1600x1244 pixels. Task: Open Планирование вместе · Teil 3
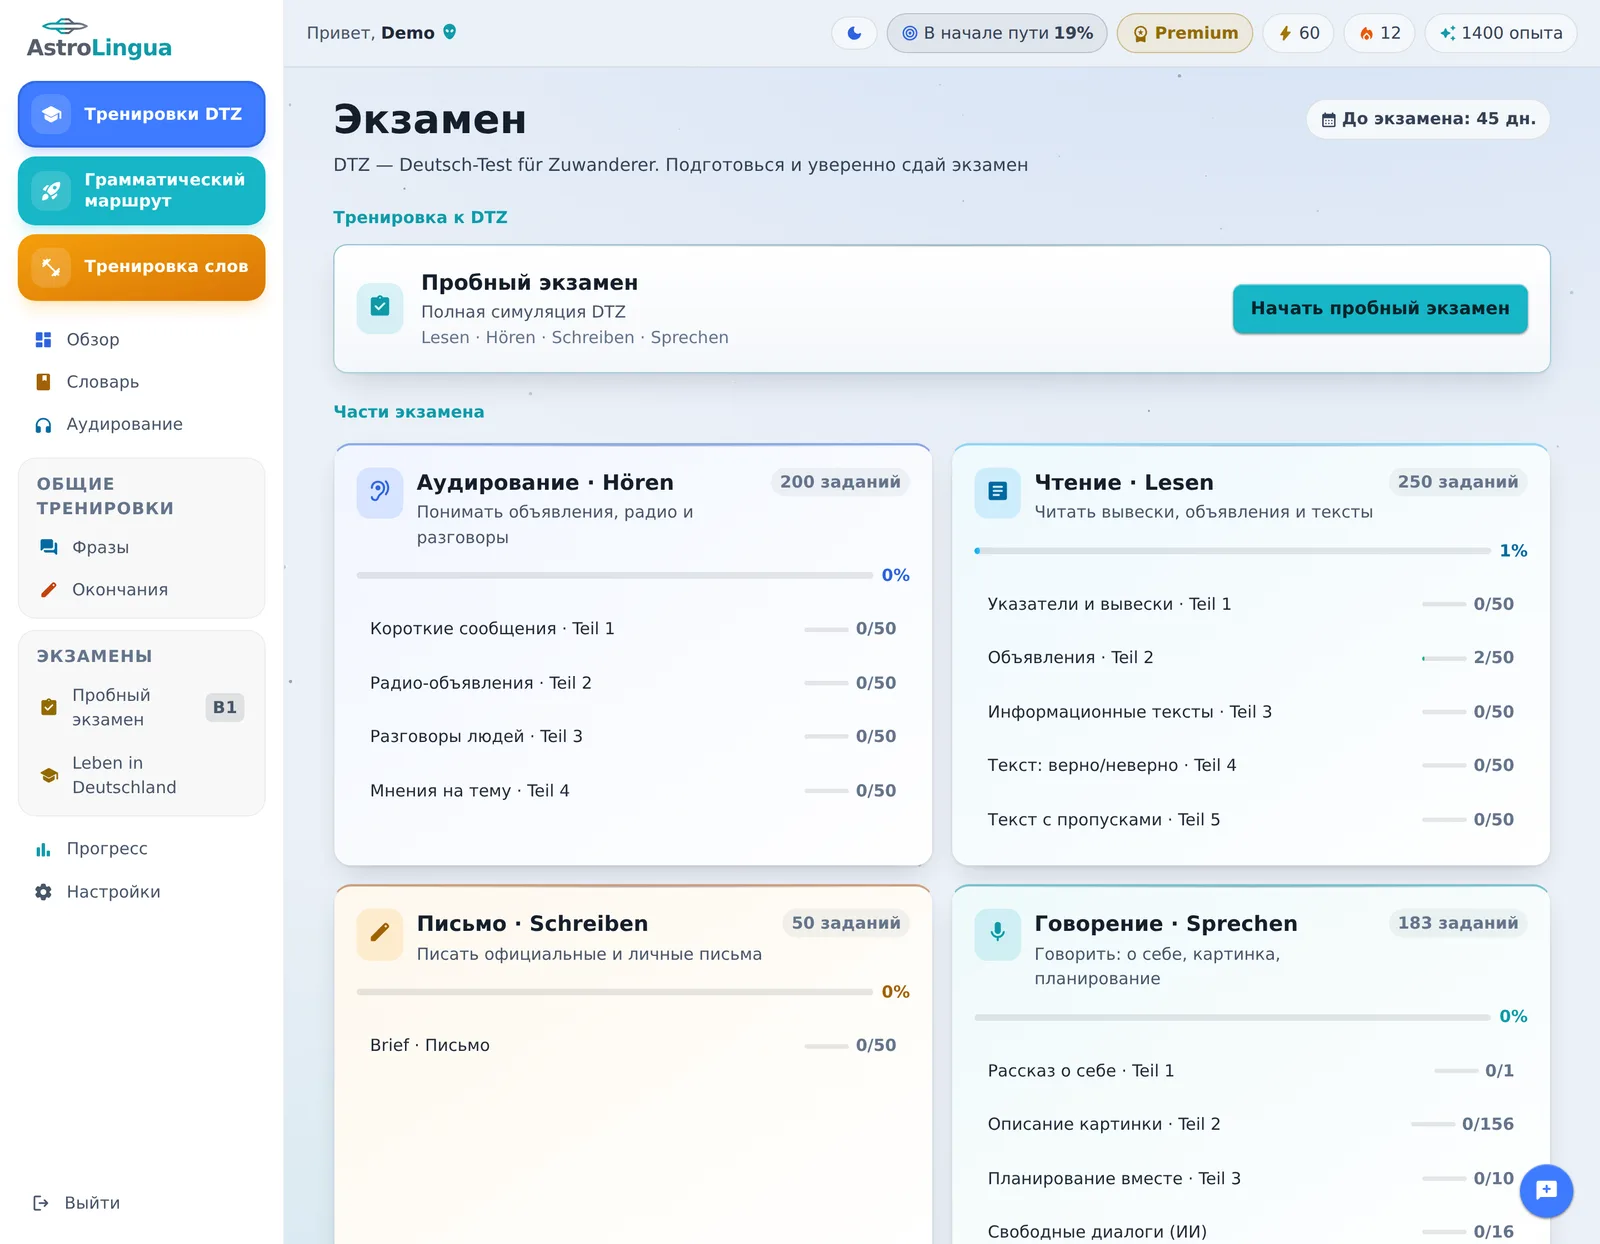pyautogui.click(x=1251, y=1179)
